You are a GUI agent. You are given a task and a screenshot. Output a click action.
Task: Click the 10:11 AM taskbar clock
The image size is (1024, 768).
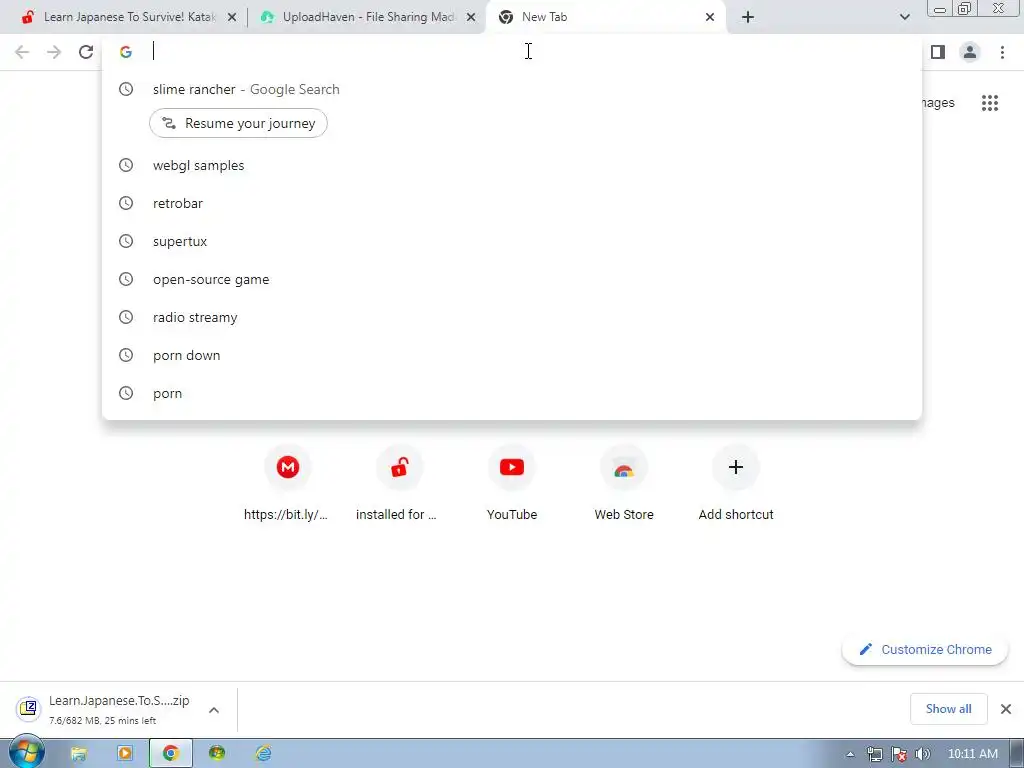click(x=972, y=754)
